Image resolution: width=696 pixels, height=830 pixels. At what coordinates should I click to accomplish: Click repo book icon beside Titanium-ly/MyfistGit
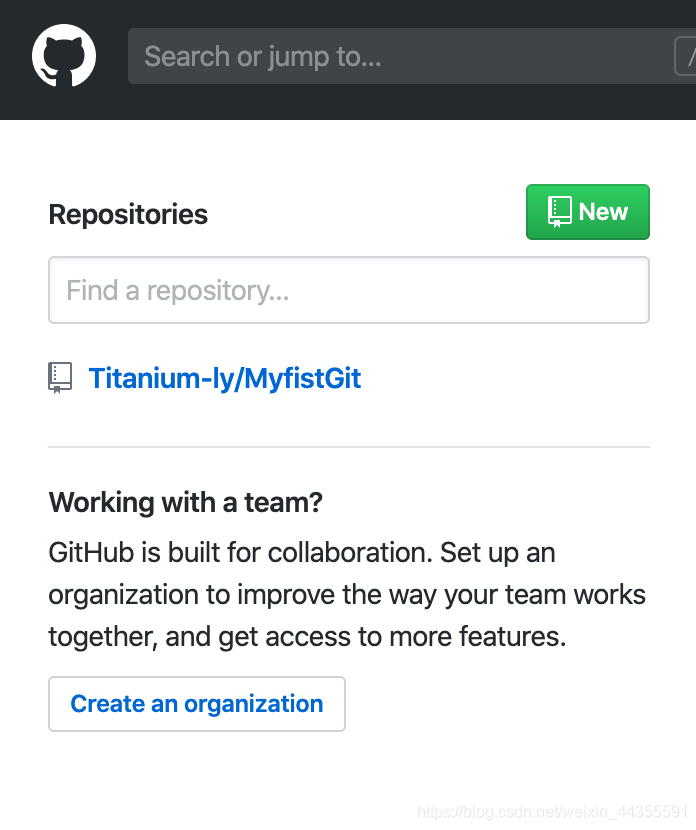point(60,378)
